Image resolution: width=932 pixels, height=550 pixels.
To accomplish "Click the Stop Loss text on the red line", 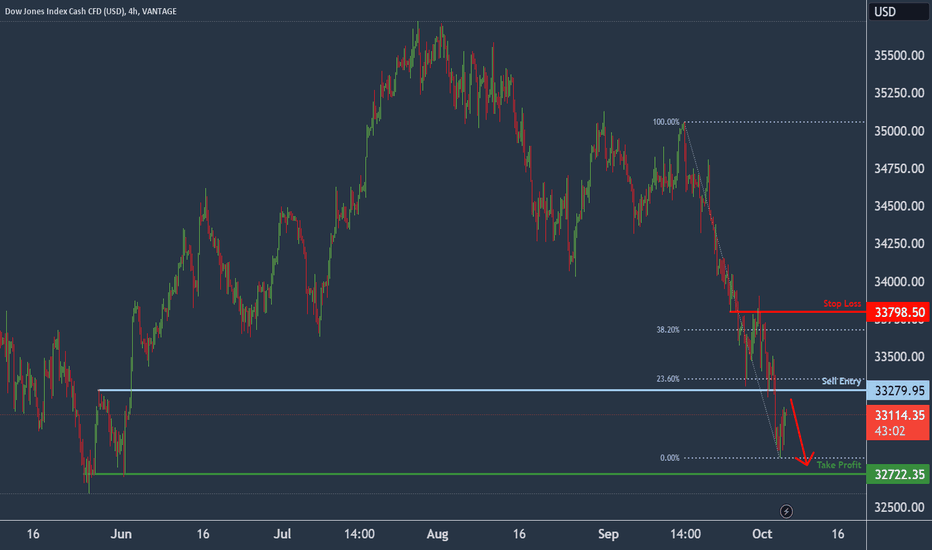I will (x=842, y=304).
